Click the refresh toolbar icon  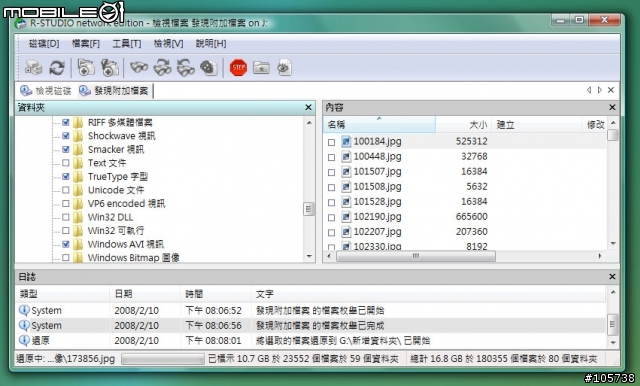click(x=57, y=68)
